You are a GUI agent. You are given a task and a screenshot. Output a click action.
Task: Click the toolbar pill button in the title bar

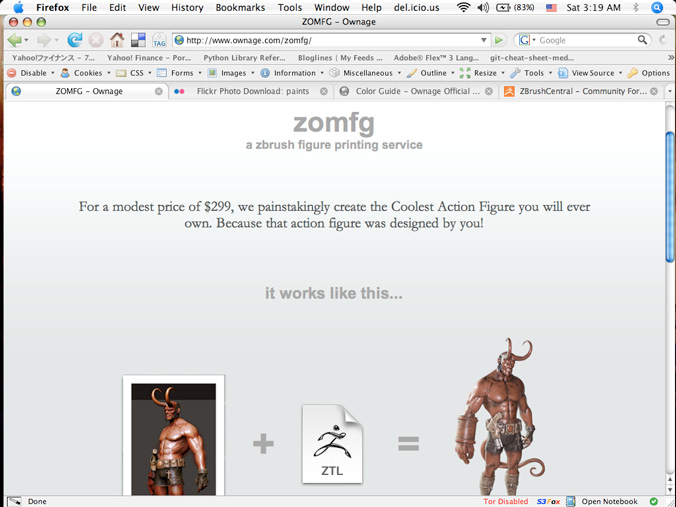(663, 22)
